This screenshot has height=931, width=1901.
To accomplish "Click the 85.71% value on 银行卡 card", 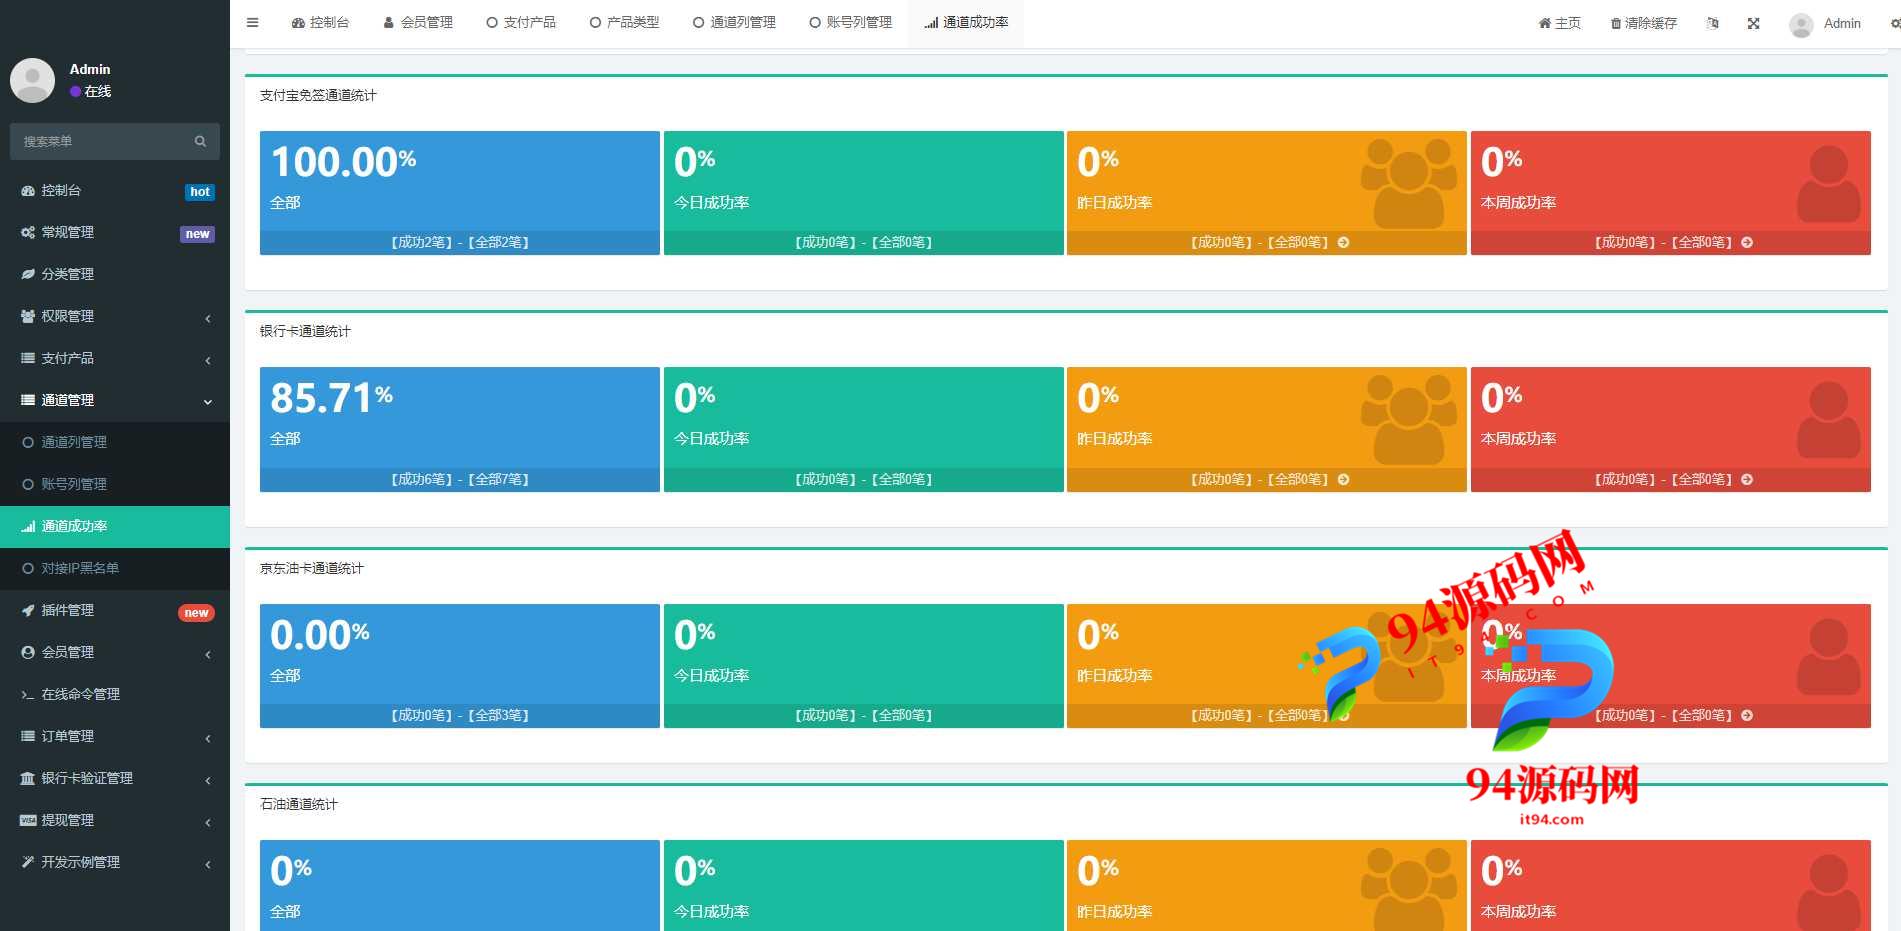I will point(331,398).
